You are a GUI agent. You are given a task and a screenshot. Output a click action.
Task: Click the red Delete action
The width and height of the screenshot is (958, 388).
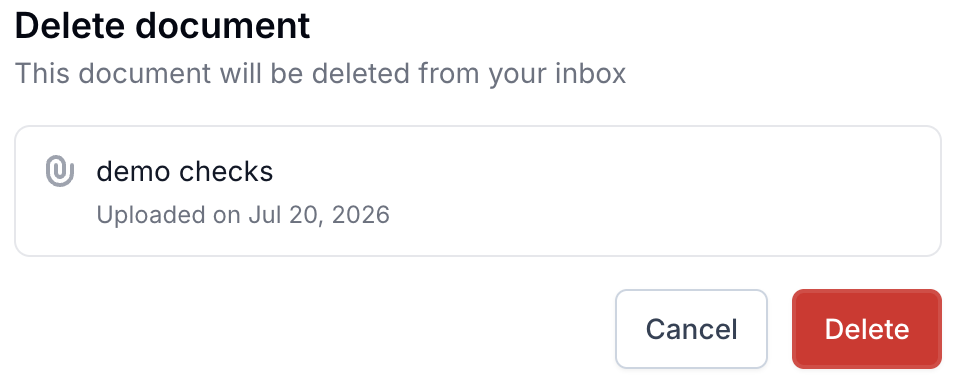point(866,329)
